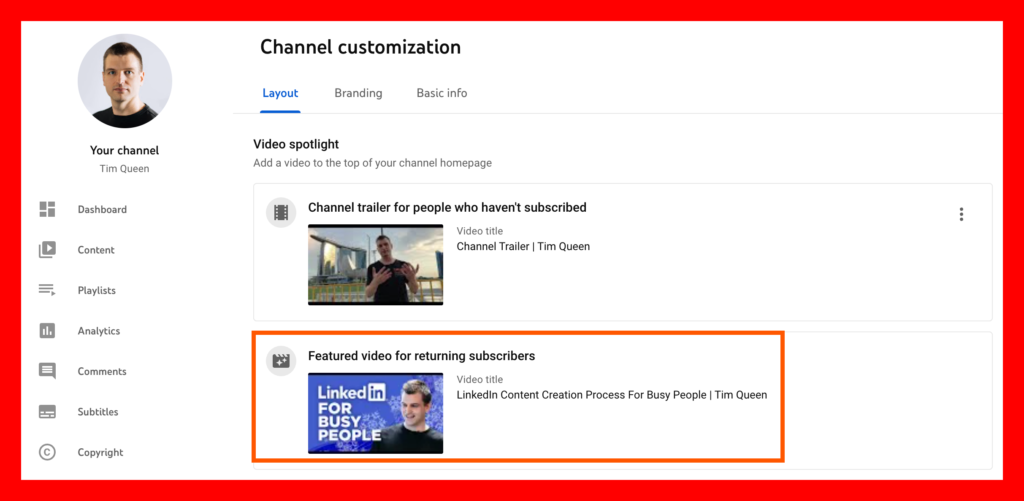Open the Comments speech bubble icon
1024x501 pixels.
[47, 371]
